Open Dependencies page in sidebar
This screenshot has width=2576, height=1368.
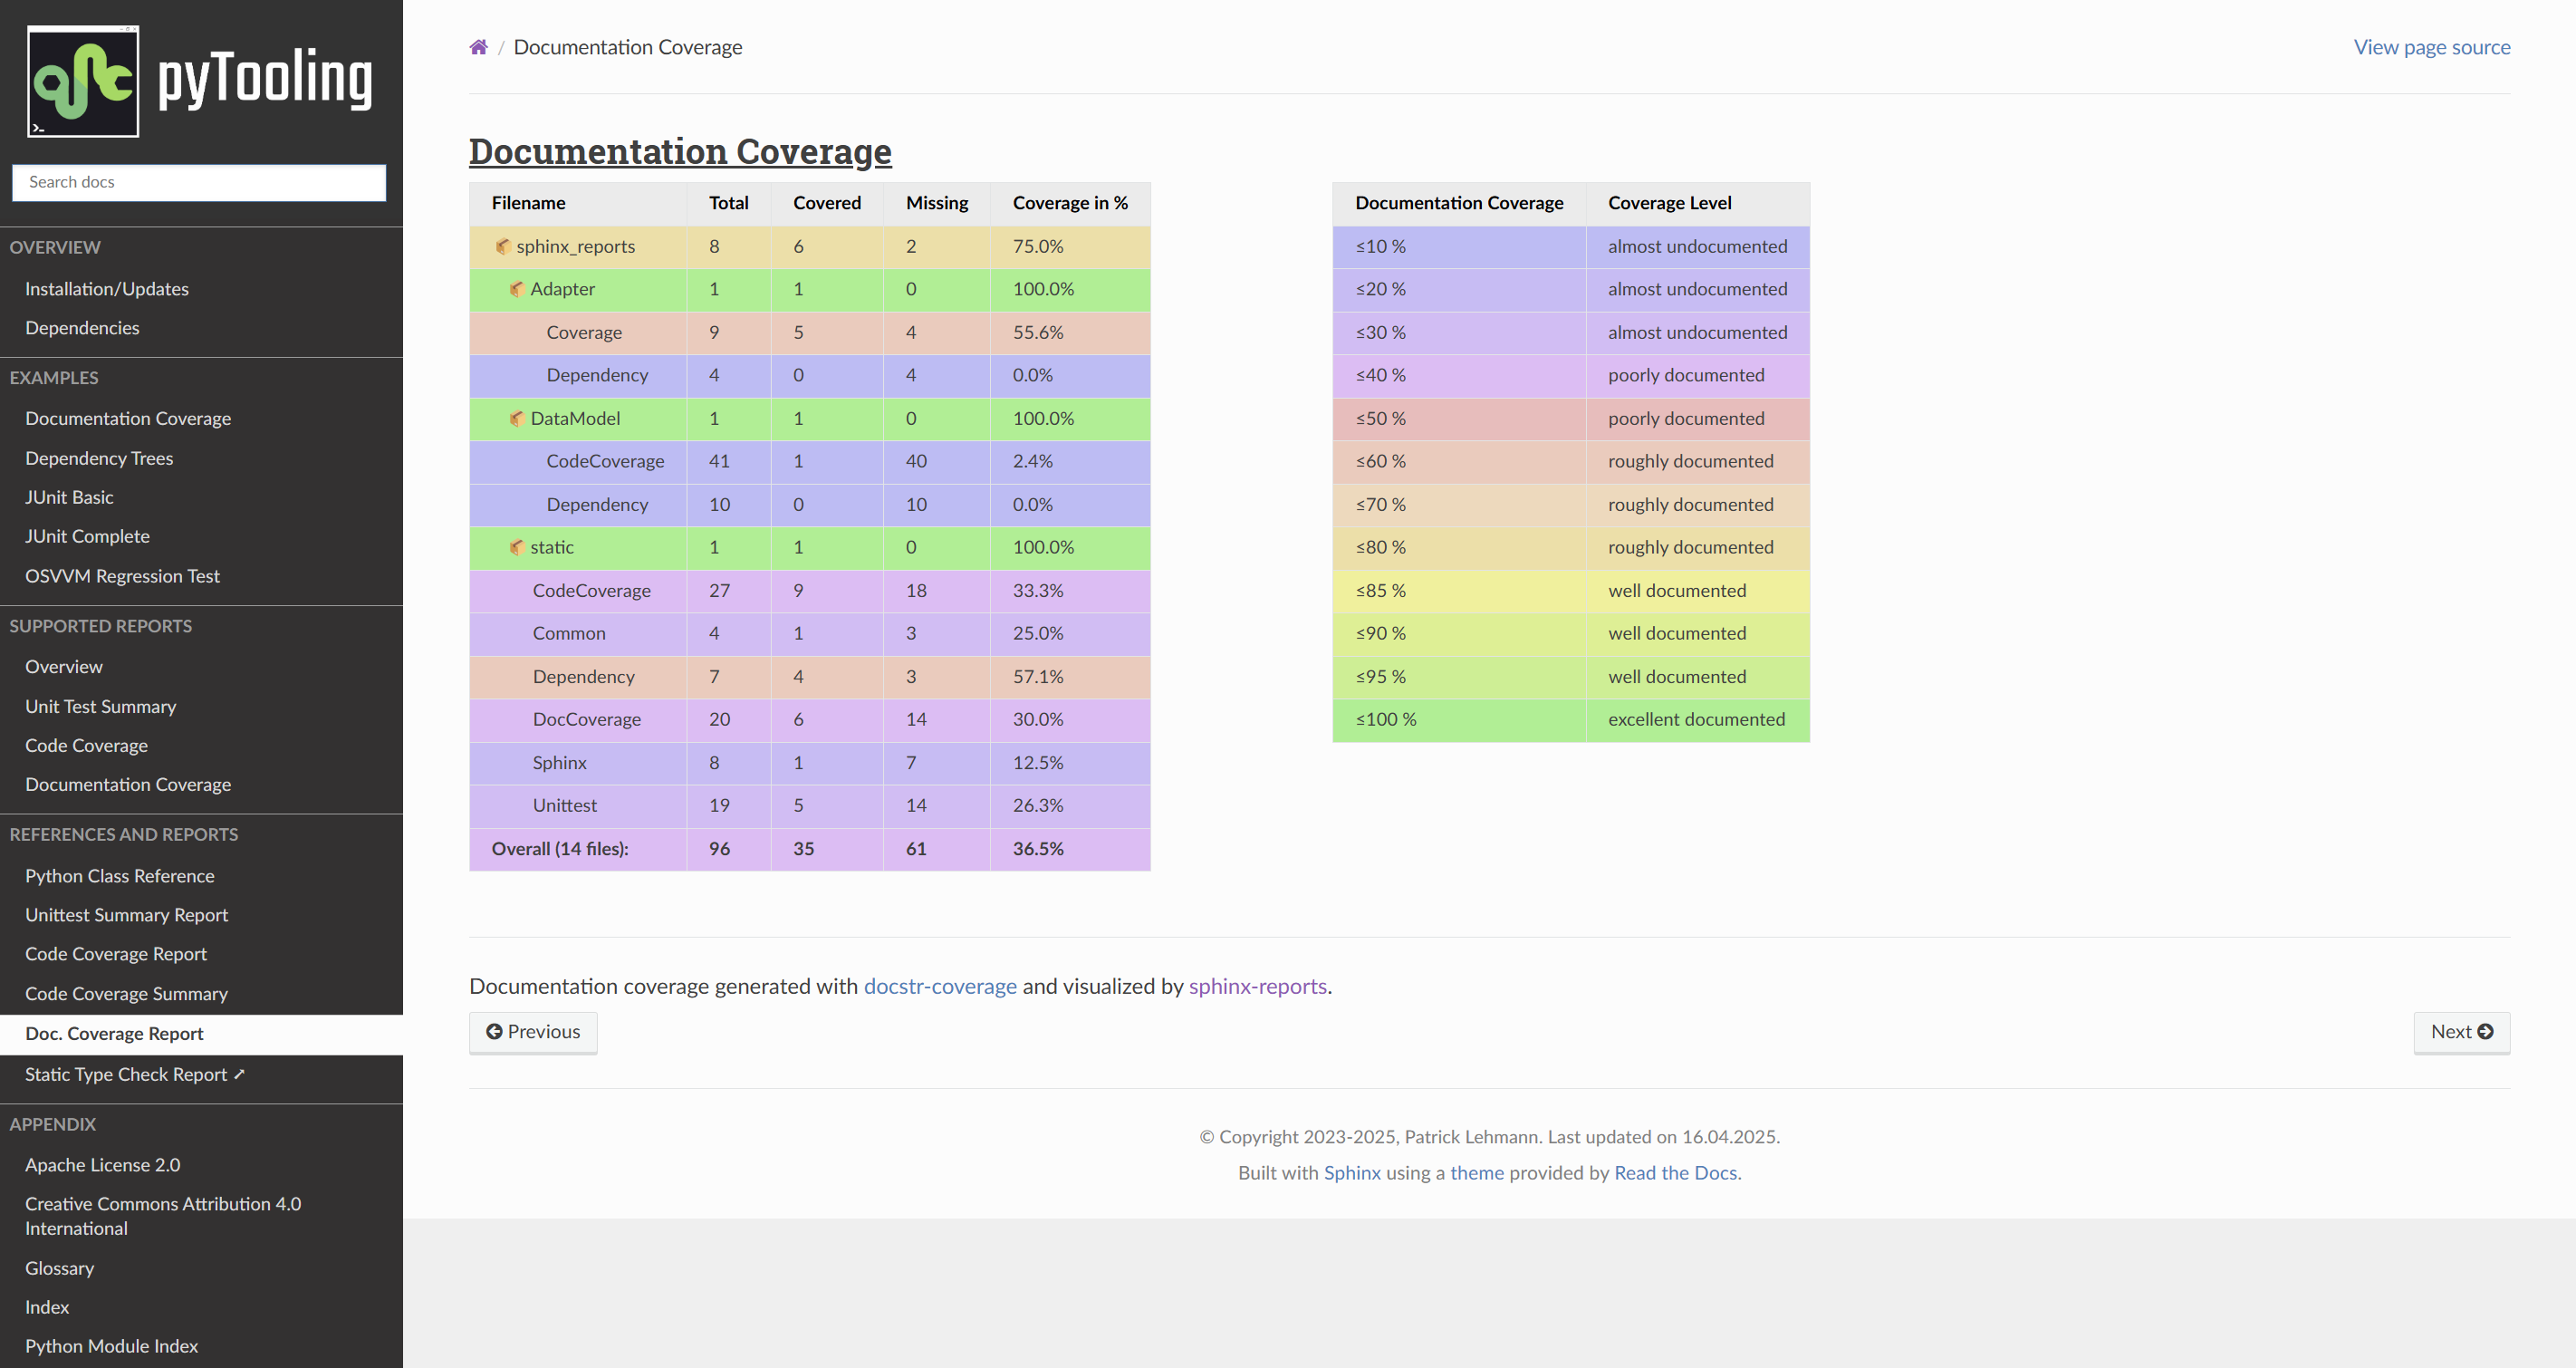click(82, 328)
